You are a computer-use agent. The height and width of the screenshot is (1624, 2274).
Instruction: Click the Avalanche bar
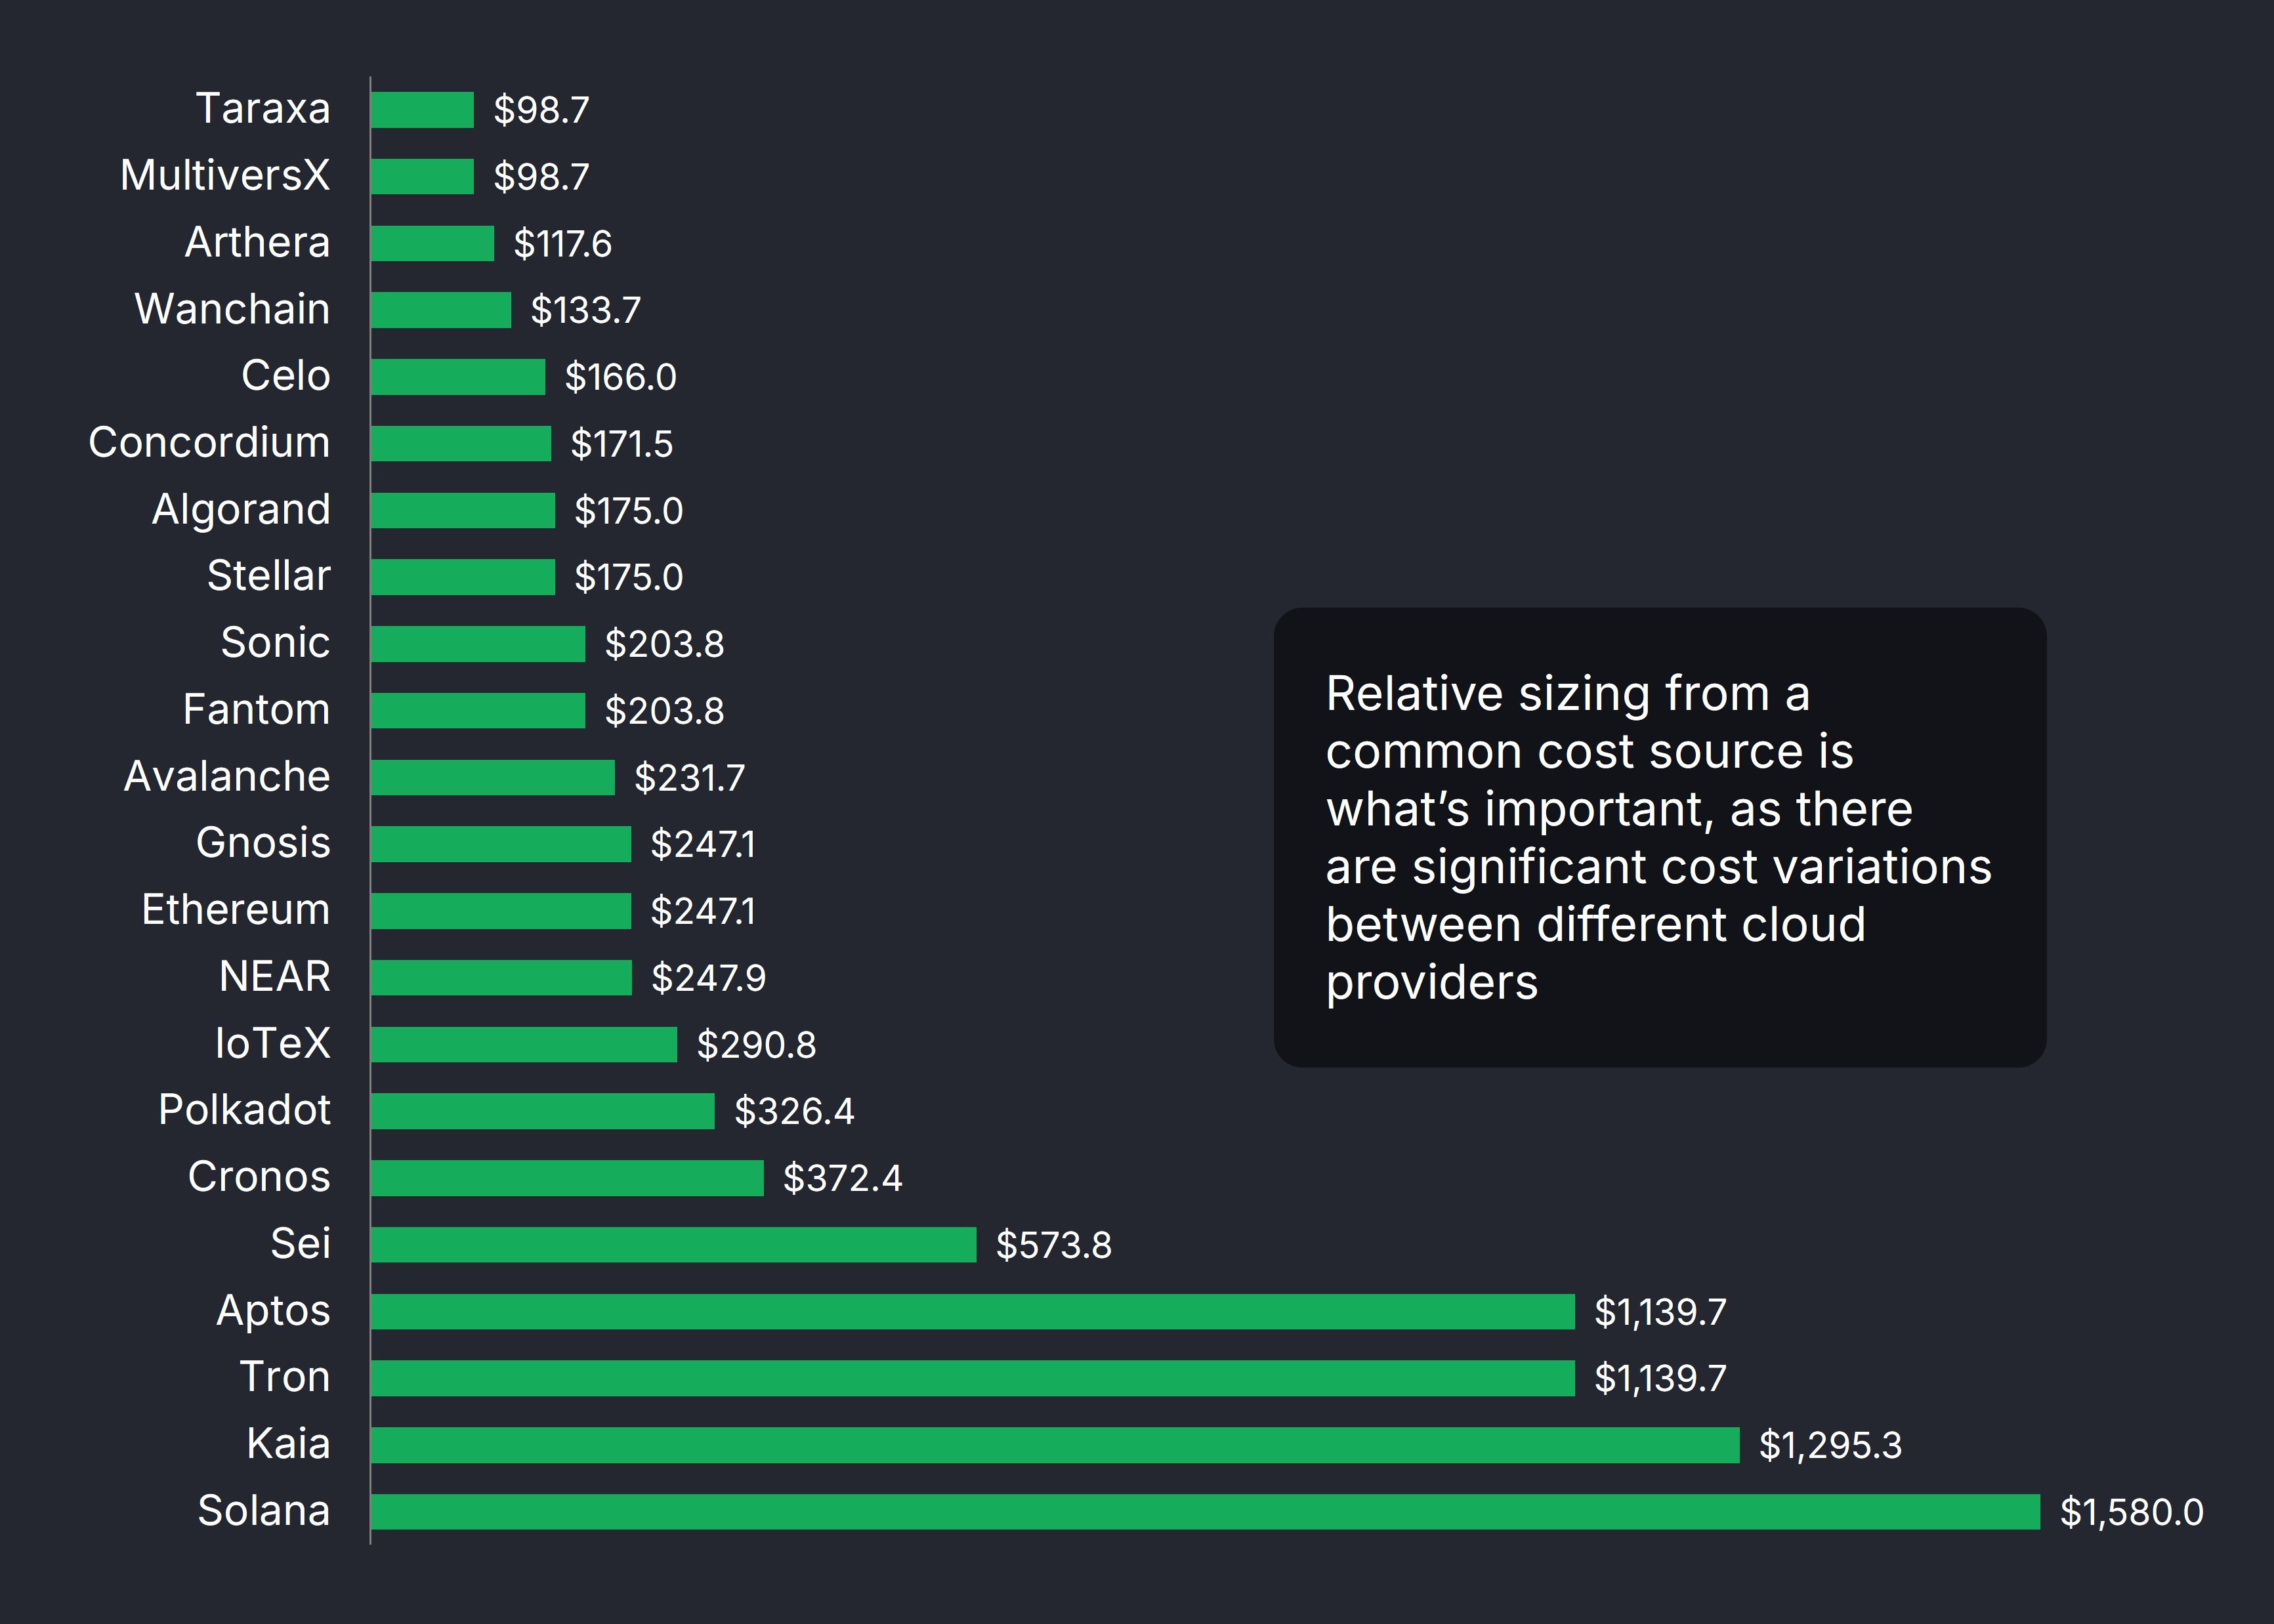click(492, 777)
